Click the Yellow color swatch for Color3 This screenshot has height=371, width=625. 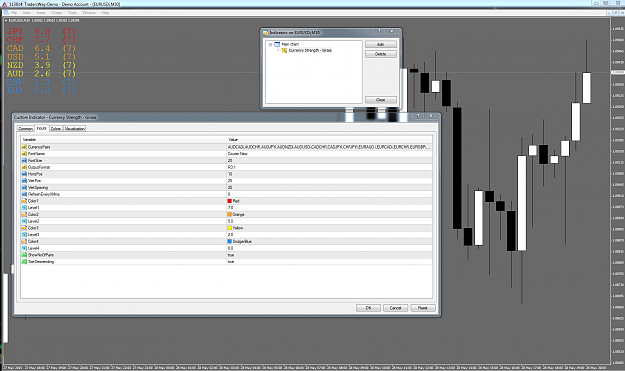click(x=230, y=228)
